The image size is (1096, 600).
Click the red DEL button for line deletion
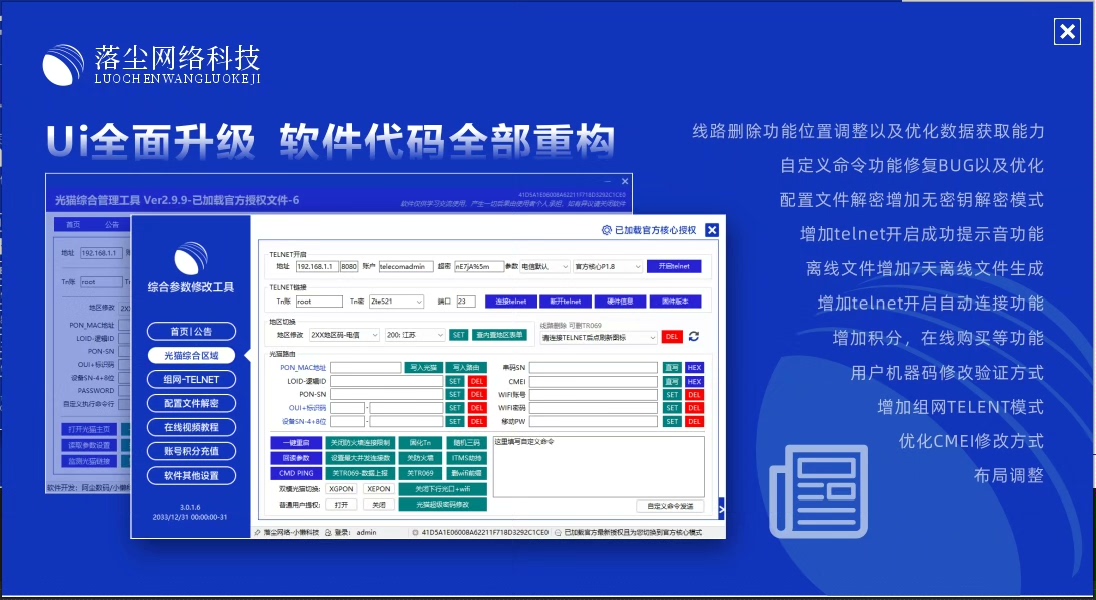[672, 336]
